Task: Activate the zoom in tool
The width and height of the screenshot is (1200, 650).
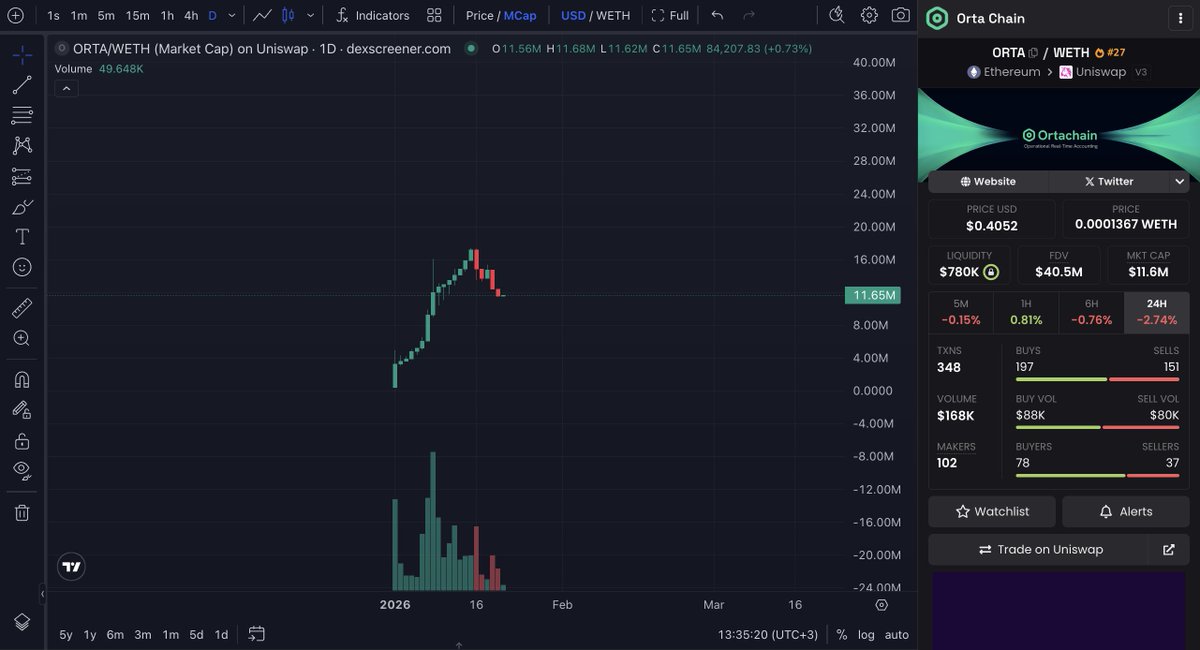Action: click(22, 338)
